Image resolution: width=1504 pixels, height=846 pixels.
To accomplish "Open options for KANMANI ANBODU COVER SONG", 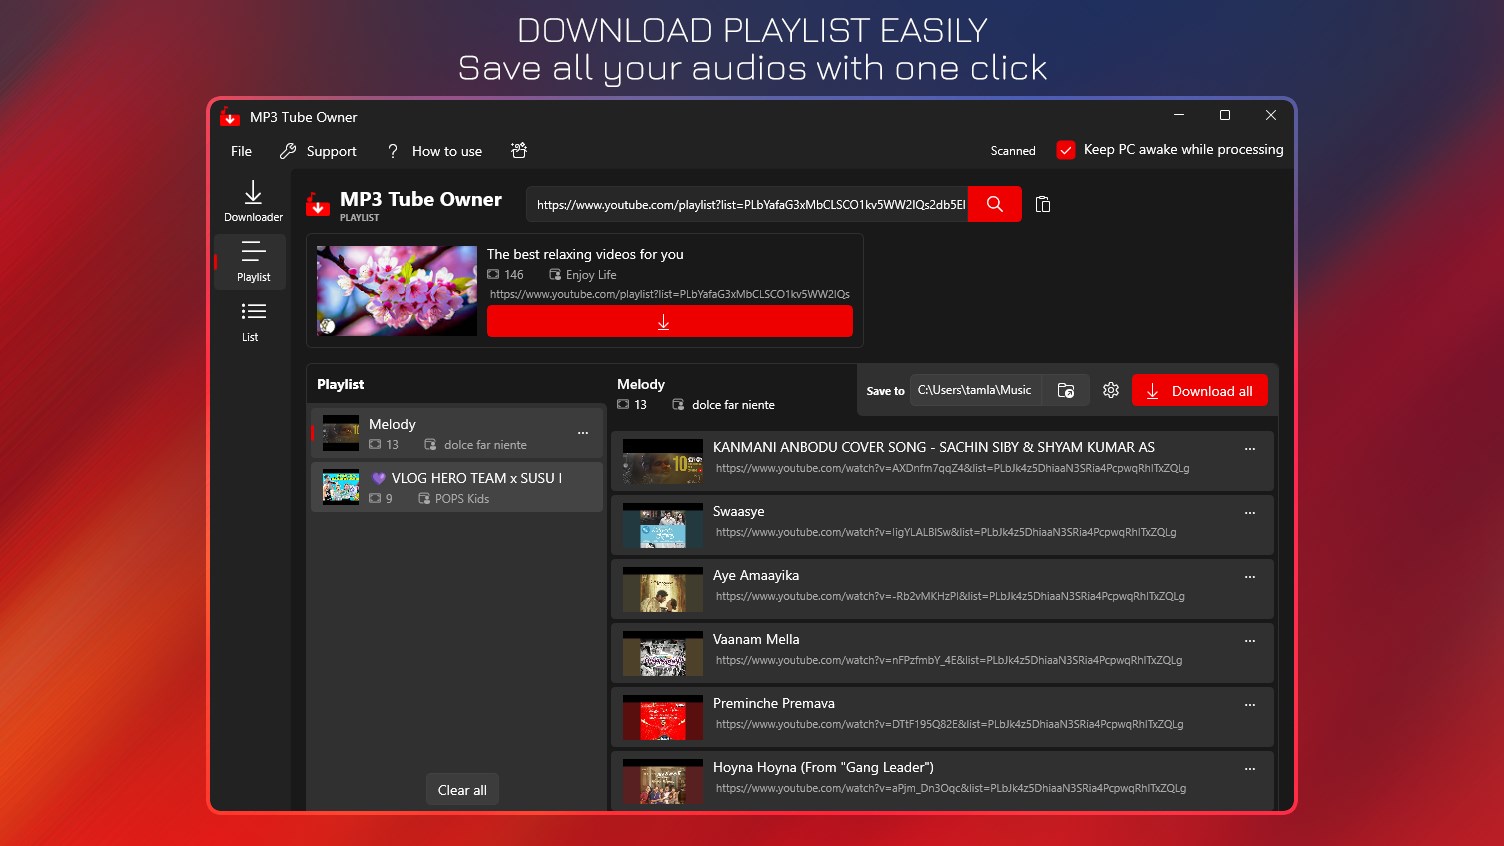I will (1249, 449).
